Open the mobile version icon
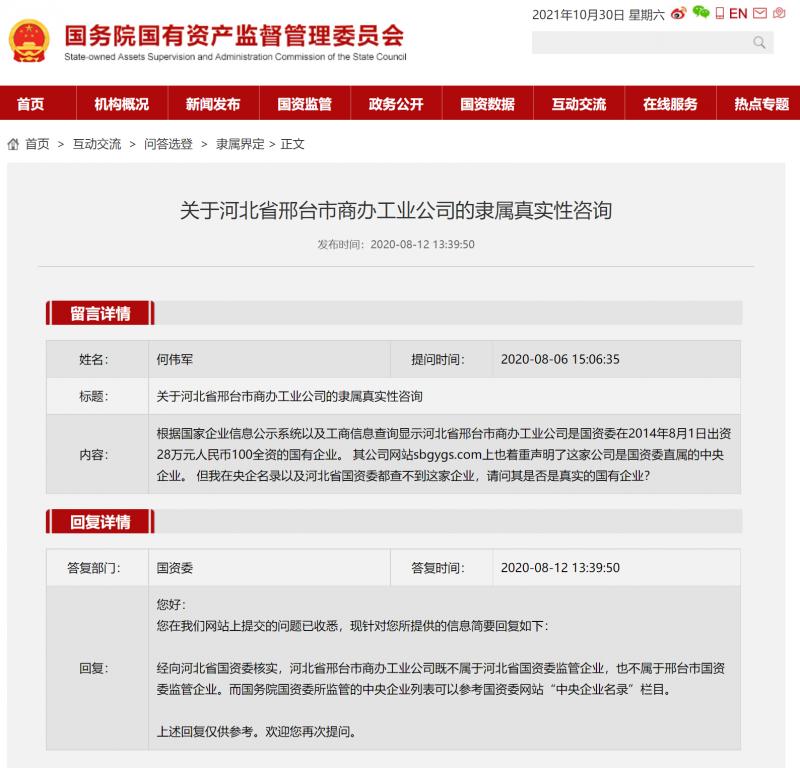 pyautogui.click(x=718, y=12)
